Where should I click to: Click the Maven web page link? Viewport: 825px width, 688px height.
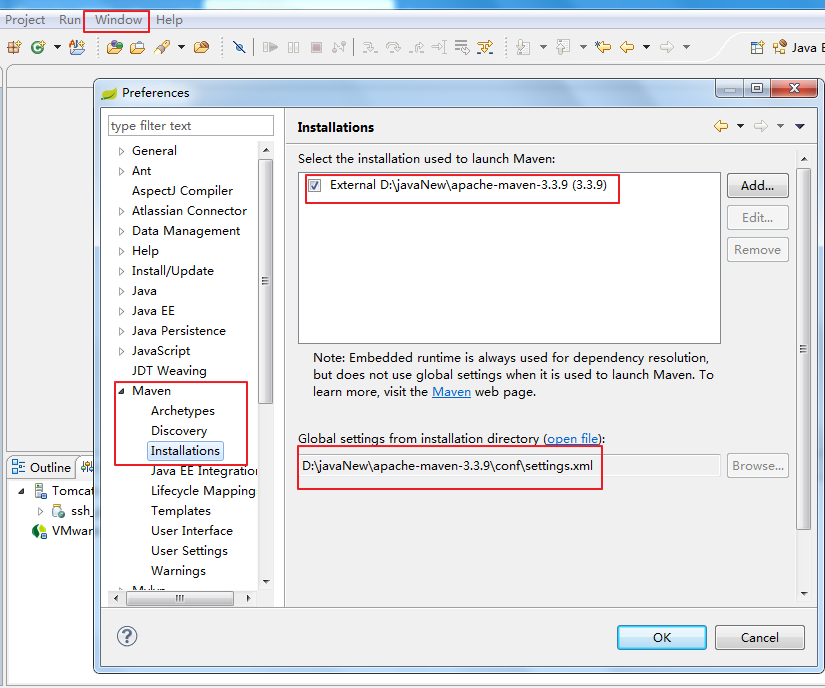pyautogui.click(x=451, y=392)
